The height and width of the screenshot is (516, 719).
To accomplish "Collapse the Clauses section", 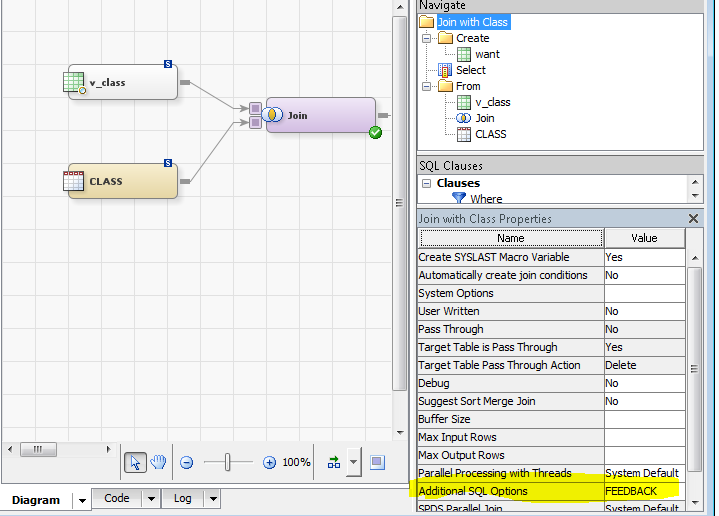I will coord(426,183).
